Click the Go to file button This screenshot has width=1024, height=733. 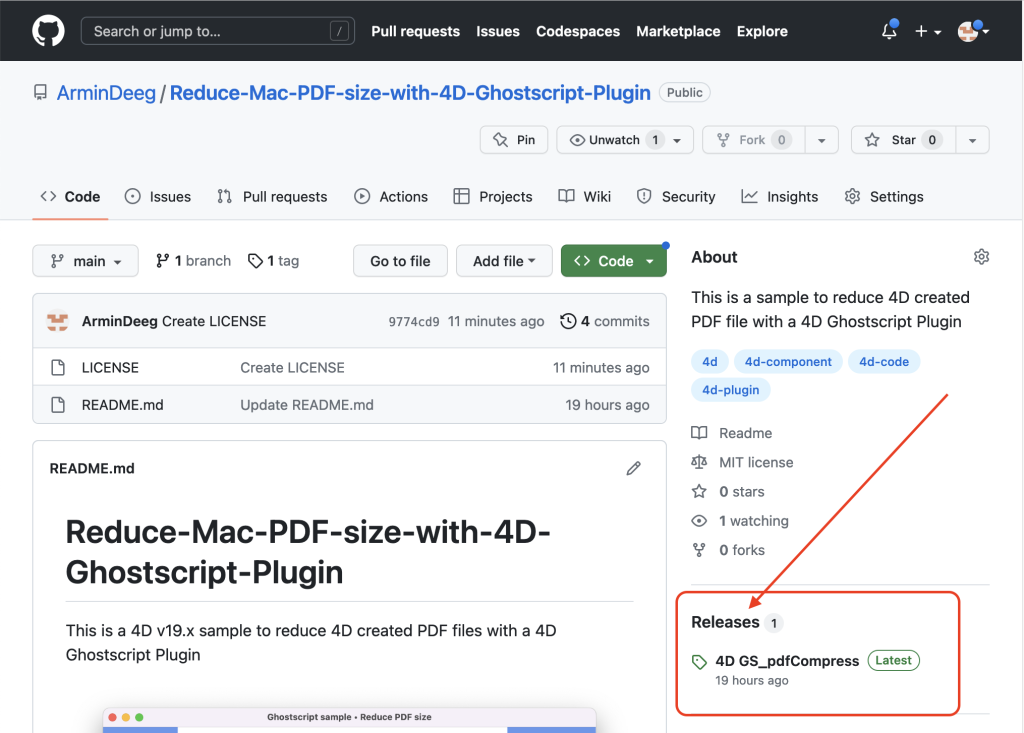[x=400, y=261]
